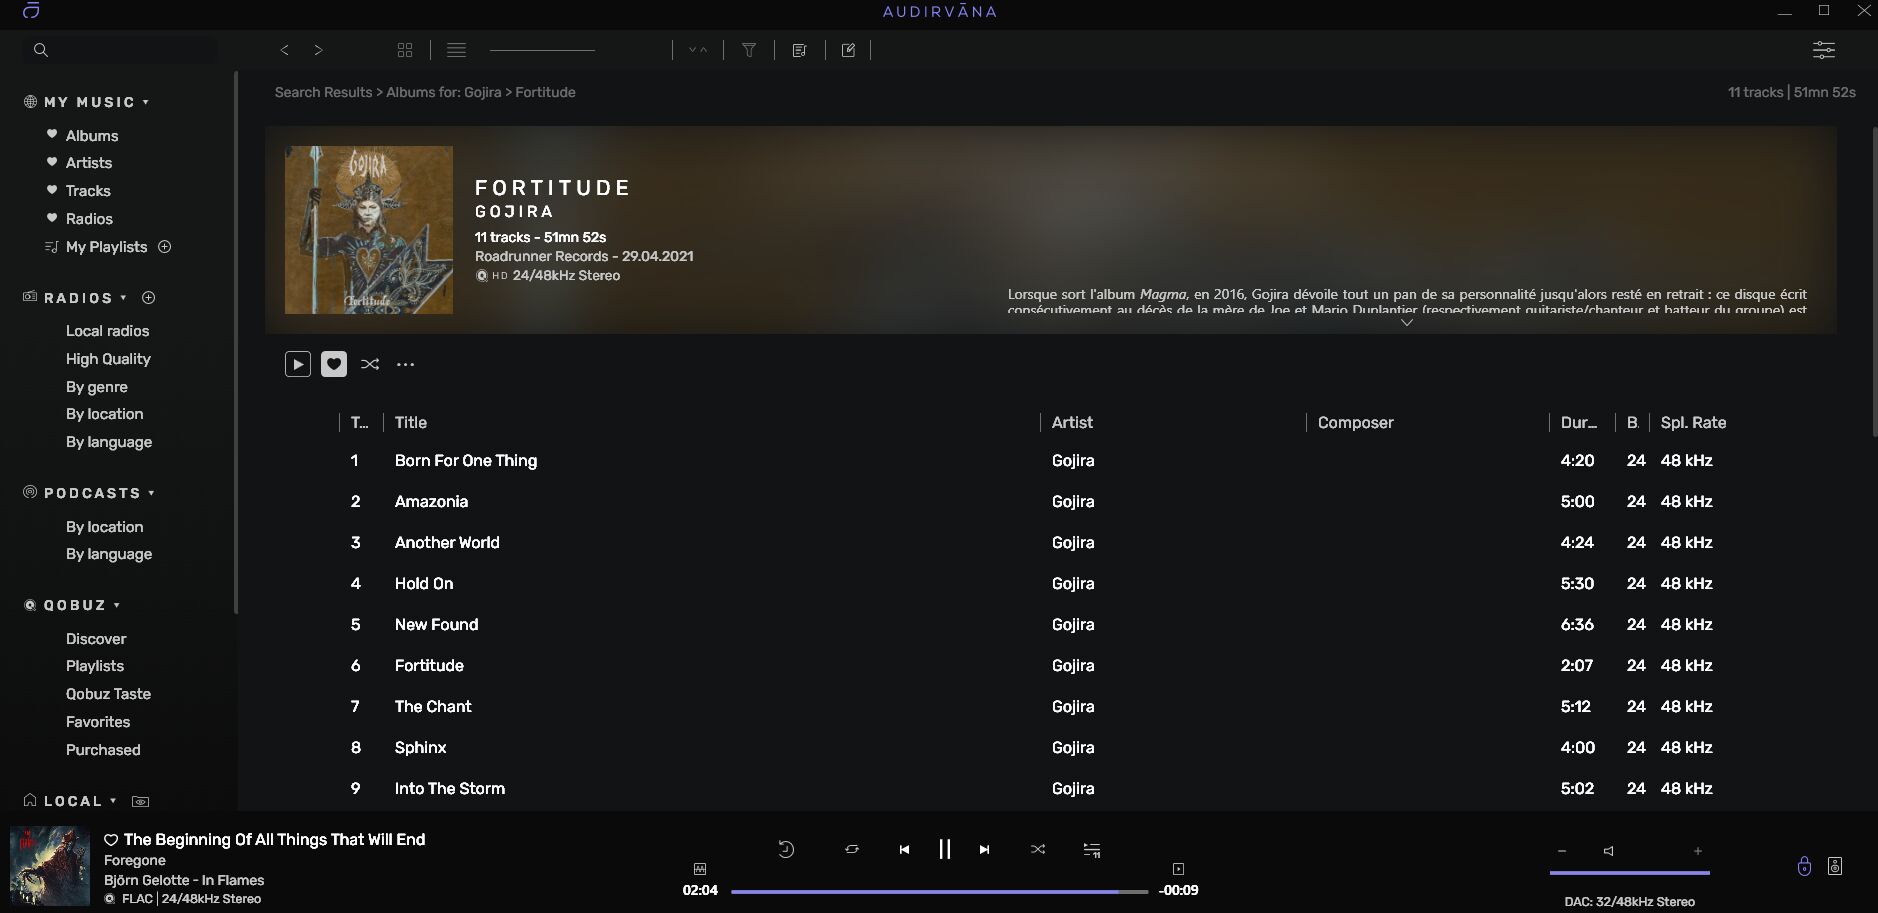
Task: Sort by the Composer column header
Action: point(1355,422)
